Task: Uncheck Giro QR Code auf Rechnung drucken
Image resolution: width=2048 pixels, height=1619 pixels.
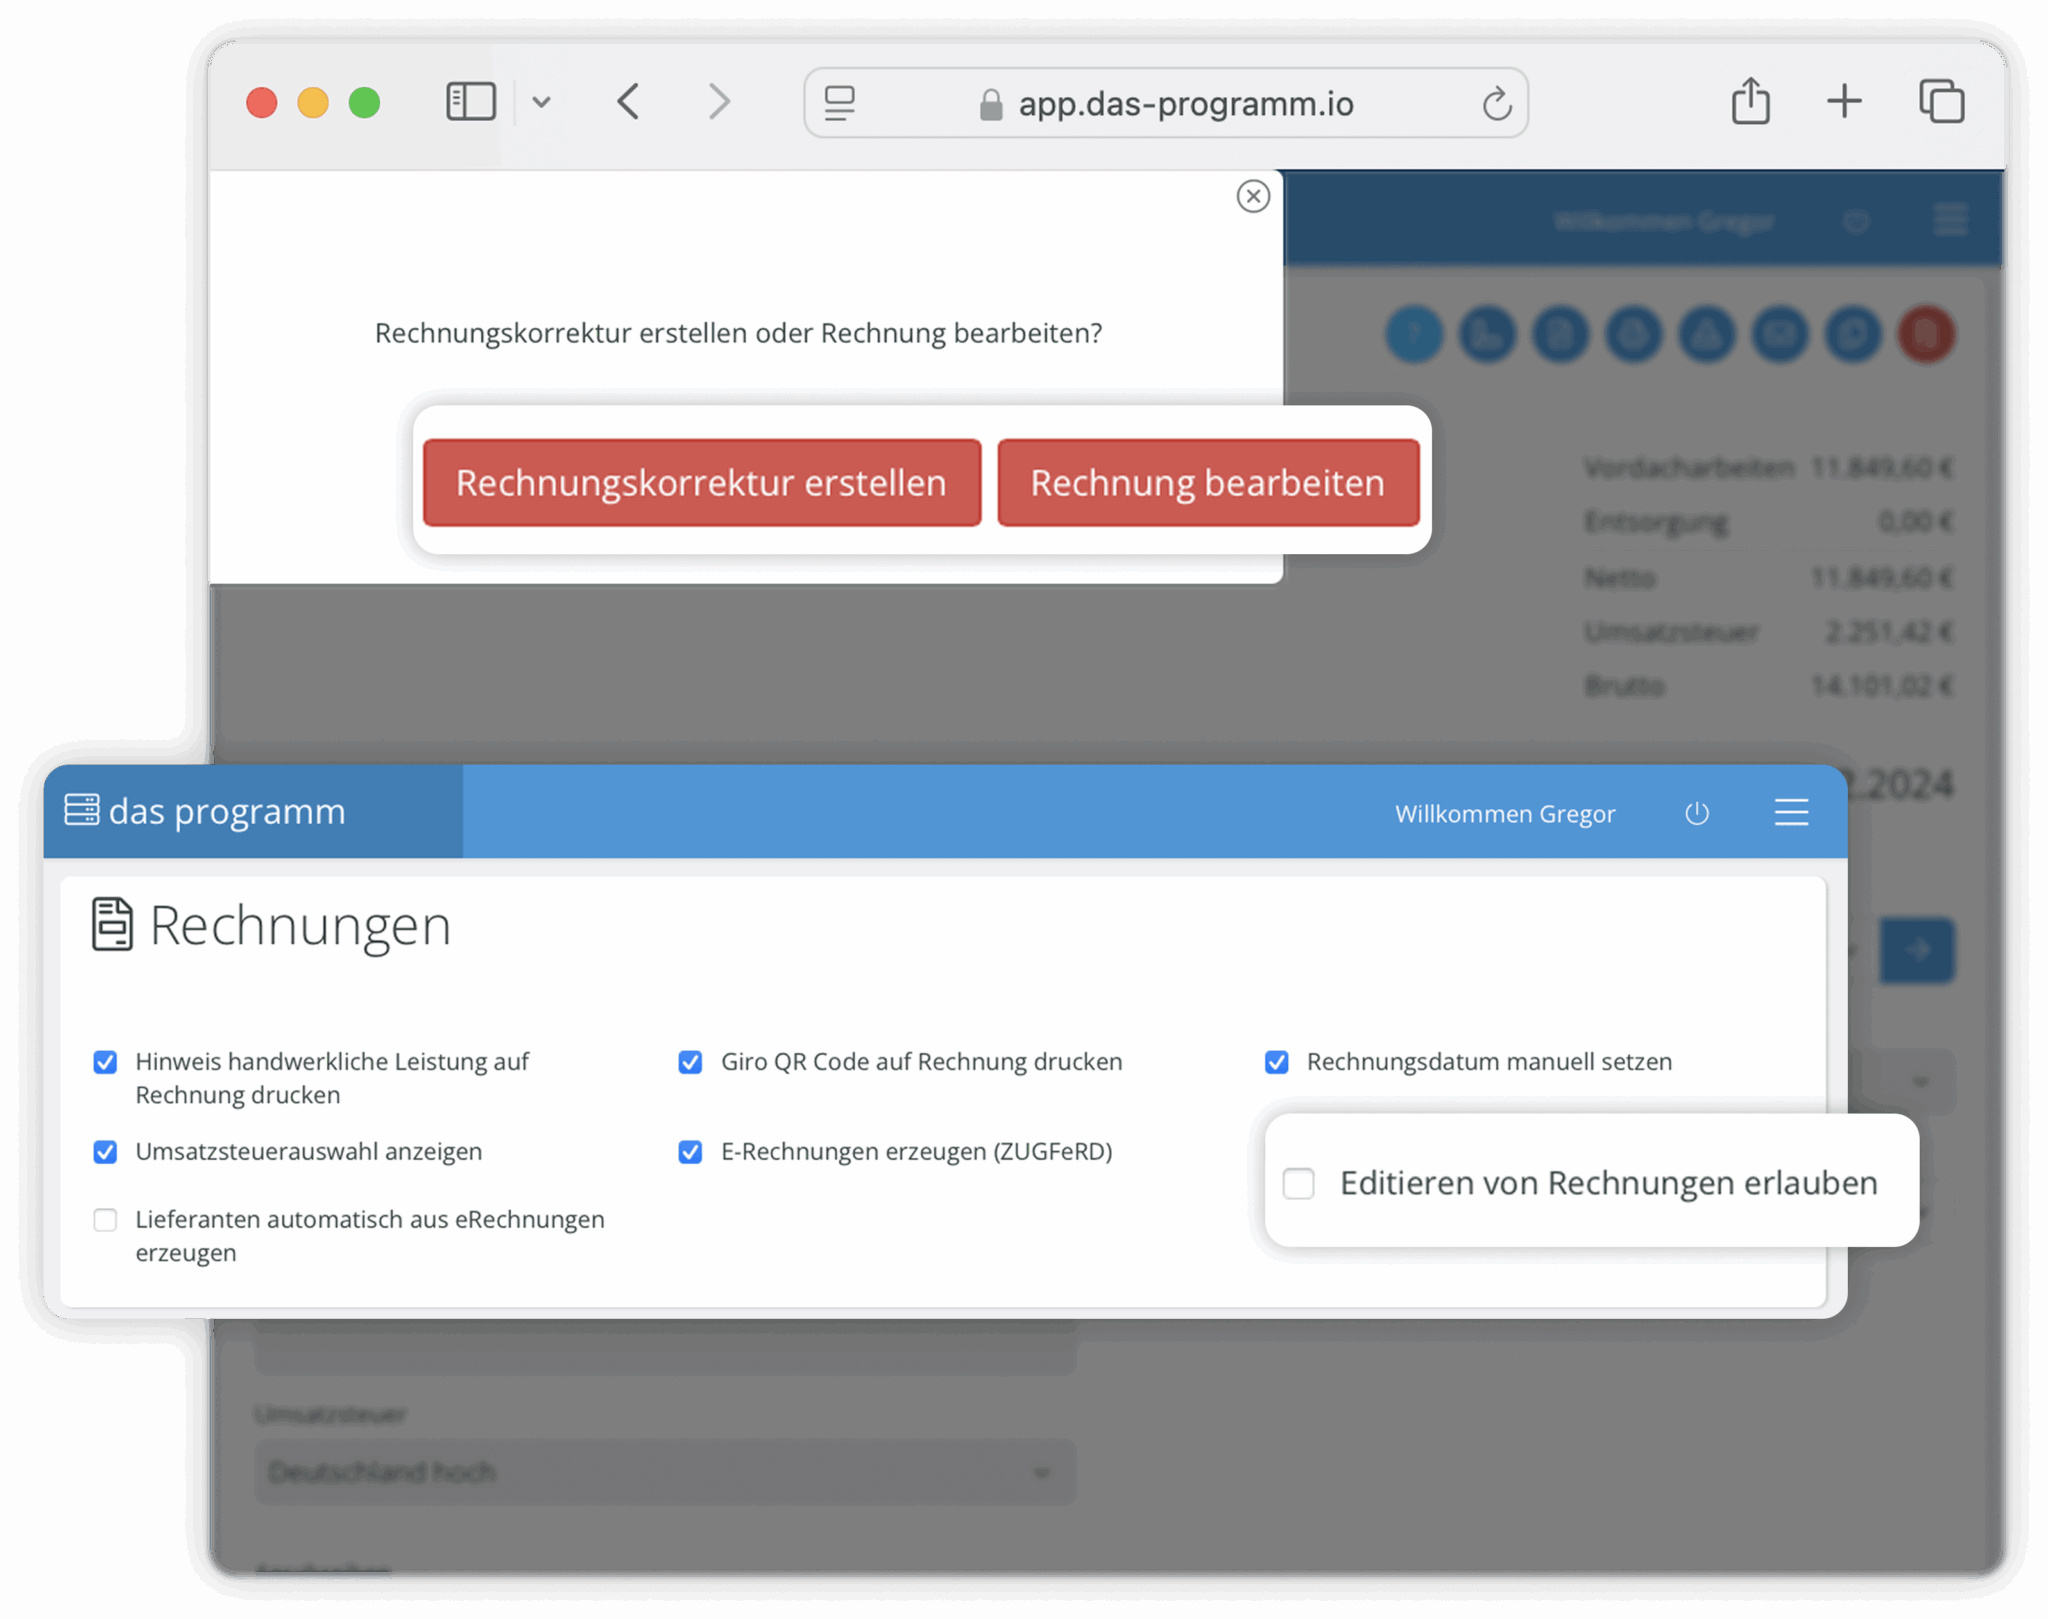Action: click(690, 1062)
